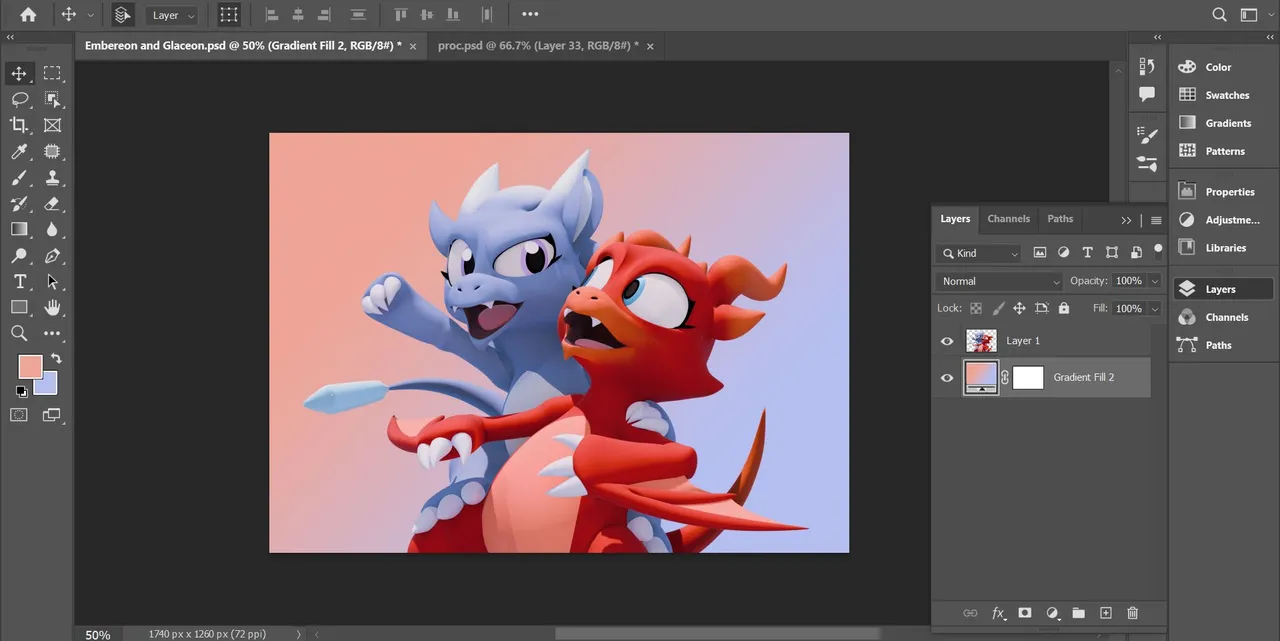The width and height of the screenshot is (1280, 641).
Task: Open the Move tool preset picker arrow
Action: click(x=91, y=15)
